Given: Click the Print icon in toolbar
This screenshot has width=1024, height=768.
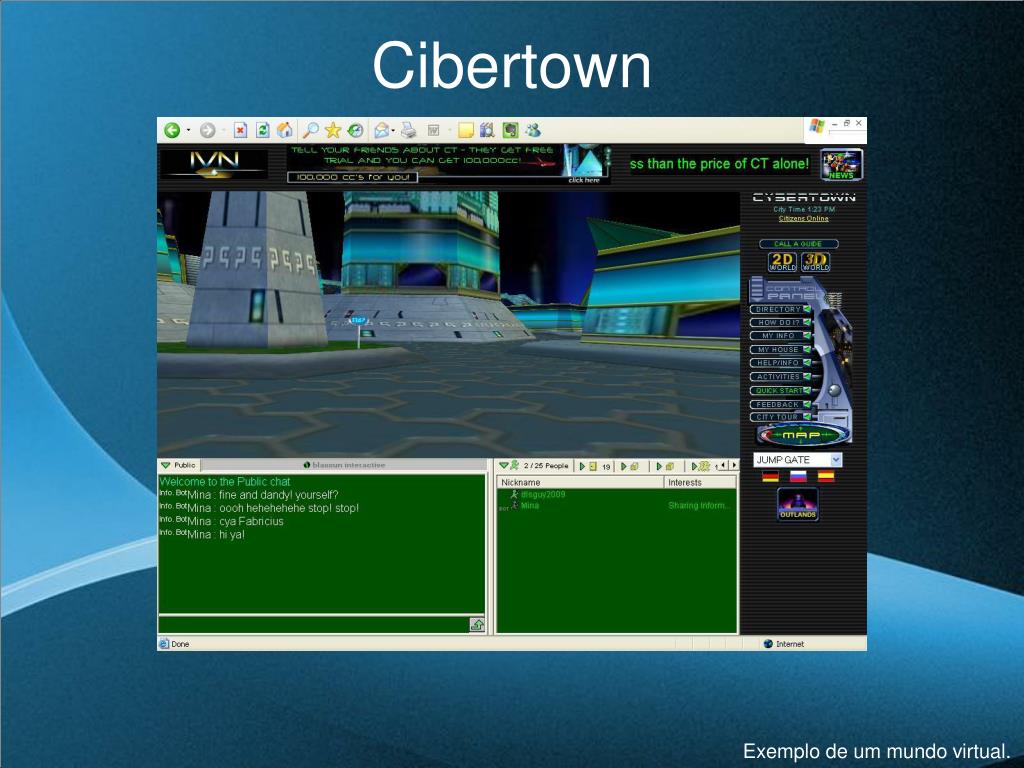Looking at the screenshot, I should [408, 131].
